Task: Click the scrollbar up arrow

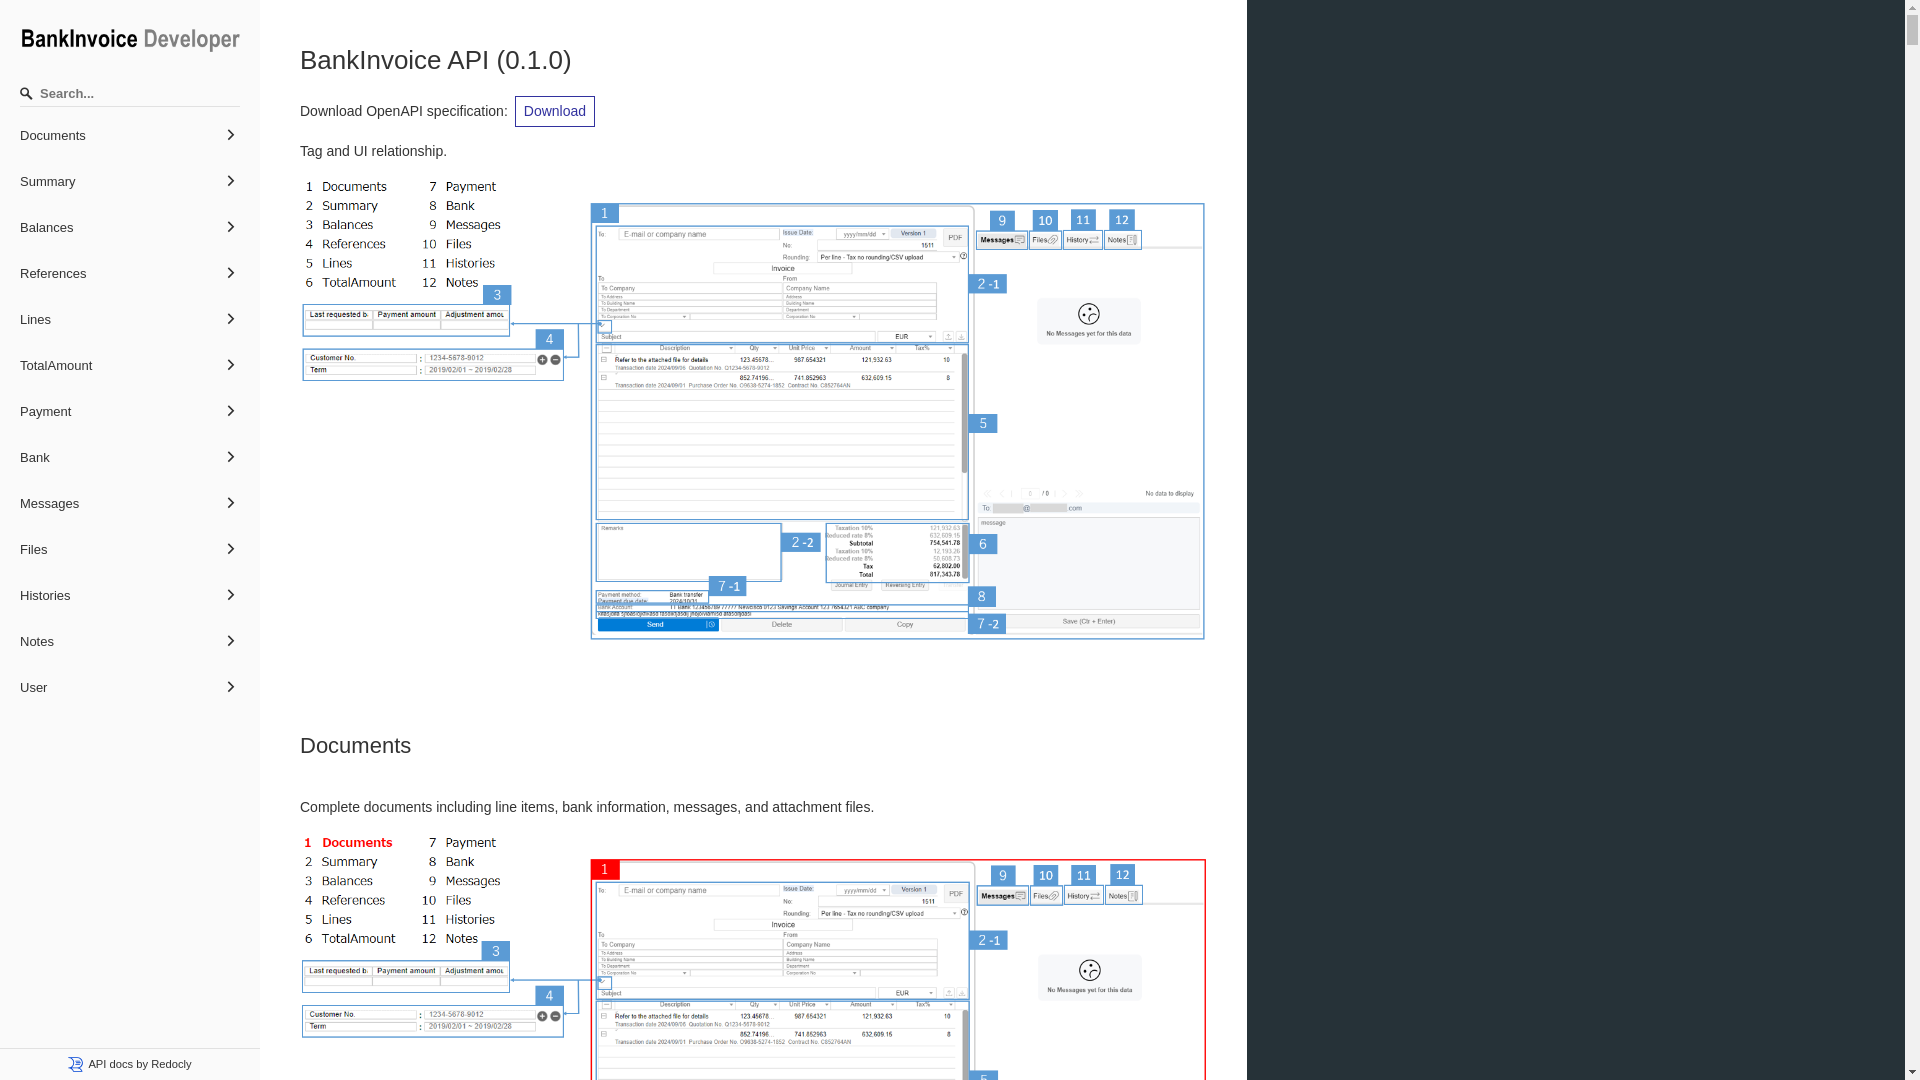Action: pyautogui.click(x=1912, y=6)
